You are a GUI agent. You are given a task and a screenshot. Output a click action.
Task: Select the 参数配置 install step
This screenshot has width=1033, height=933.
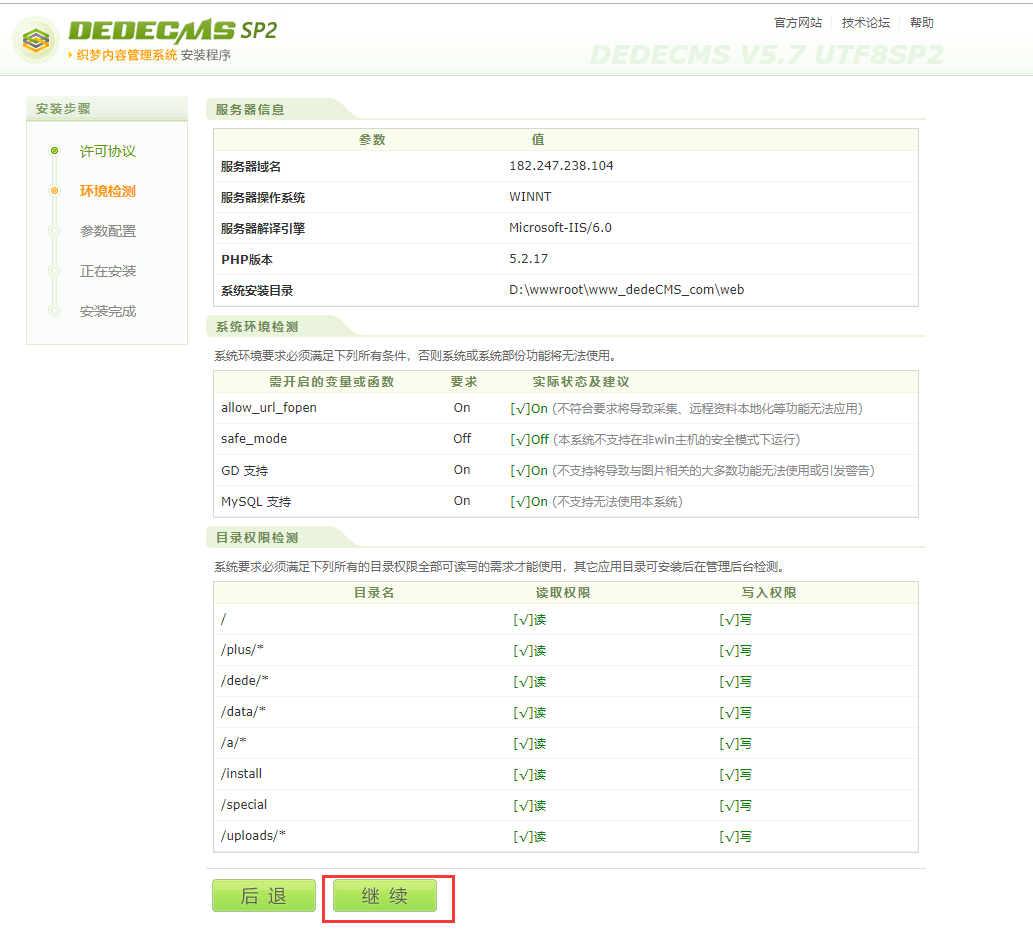[108, 231]
